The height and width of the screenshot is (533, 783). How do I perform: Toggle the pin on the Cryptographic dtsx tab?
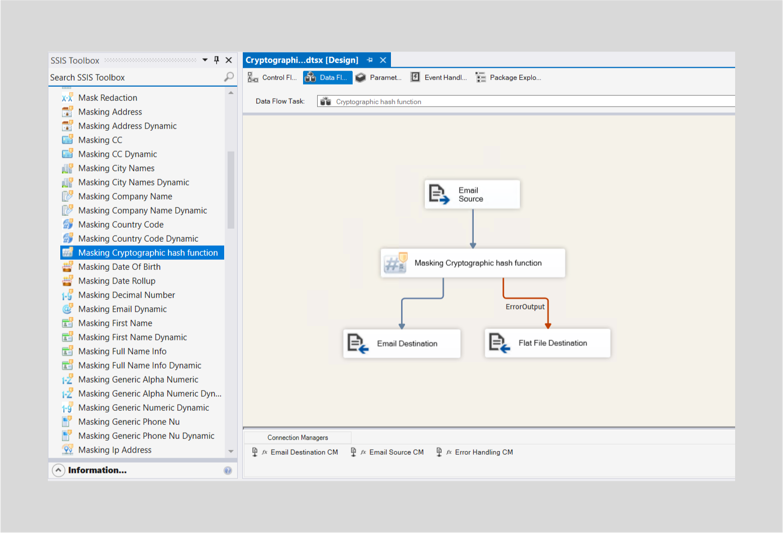click(370, 60)
